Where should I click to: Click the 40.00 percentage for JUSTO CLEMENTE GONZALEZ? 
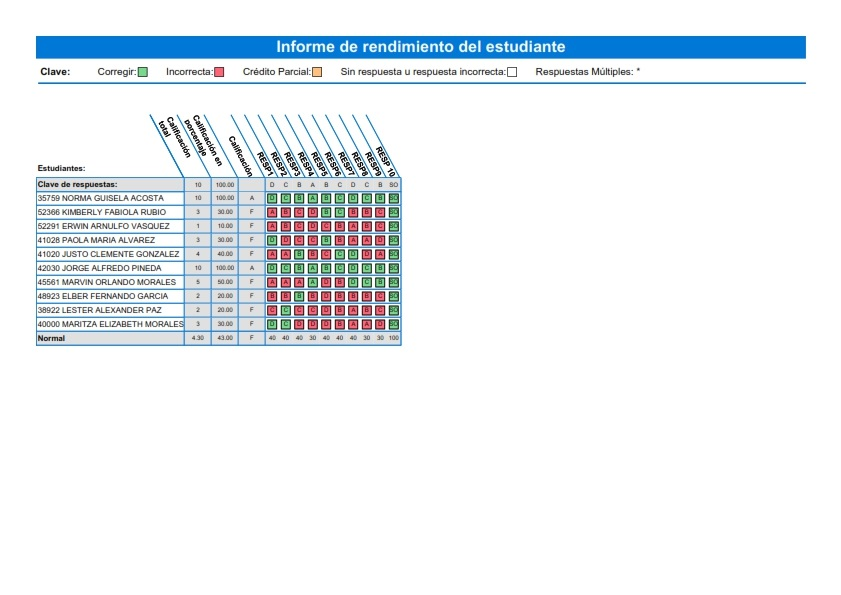tap(225, 254)
